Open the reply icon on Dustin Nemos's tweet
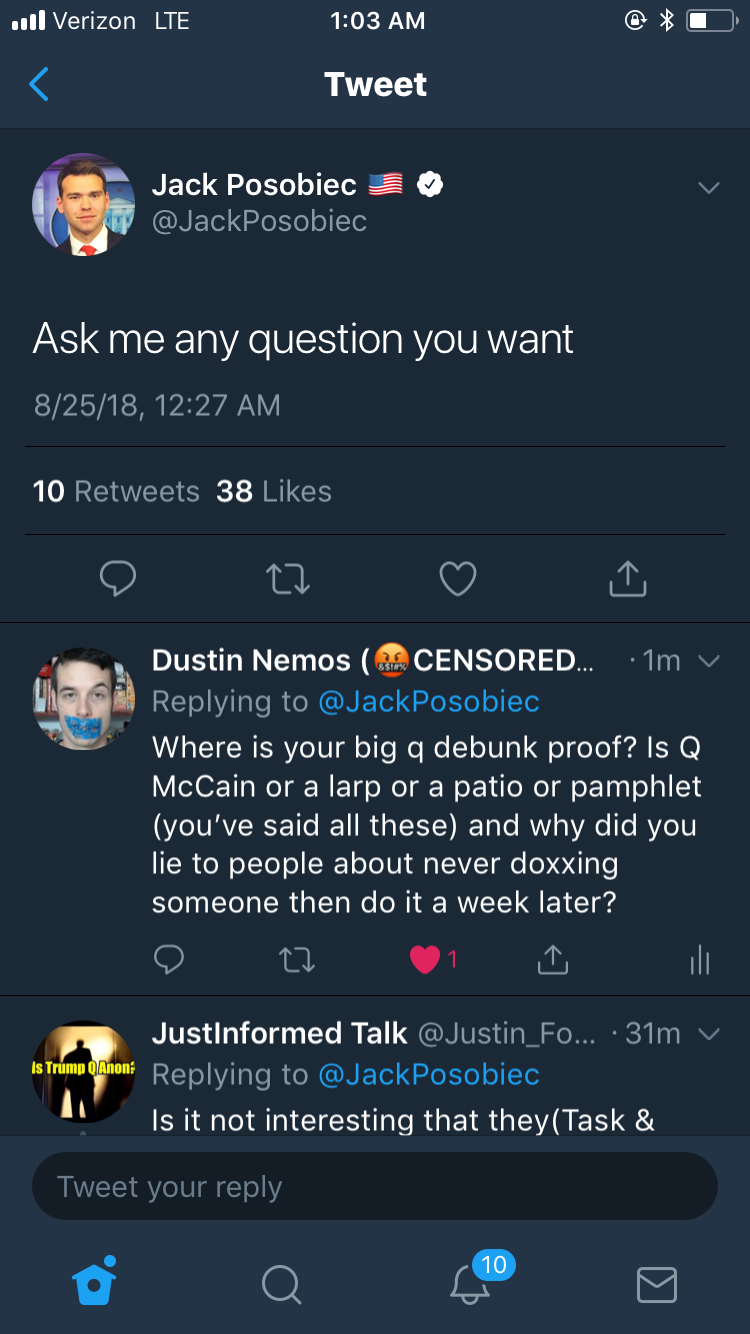Viewport: 750px width, 1334px height. (169, 960)
